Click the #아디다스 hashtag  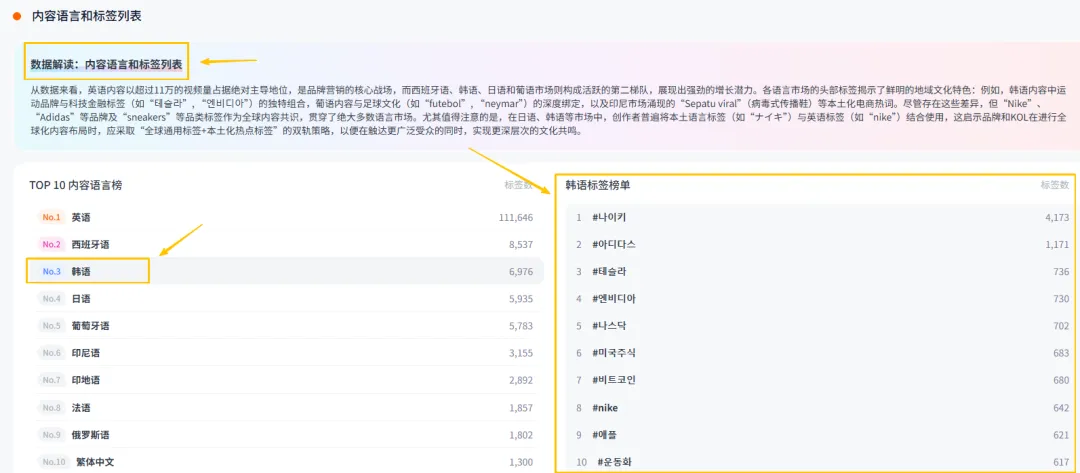(614, 244)
